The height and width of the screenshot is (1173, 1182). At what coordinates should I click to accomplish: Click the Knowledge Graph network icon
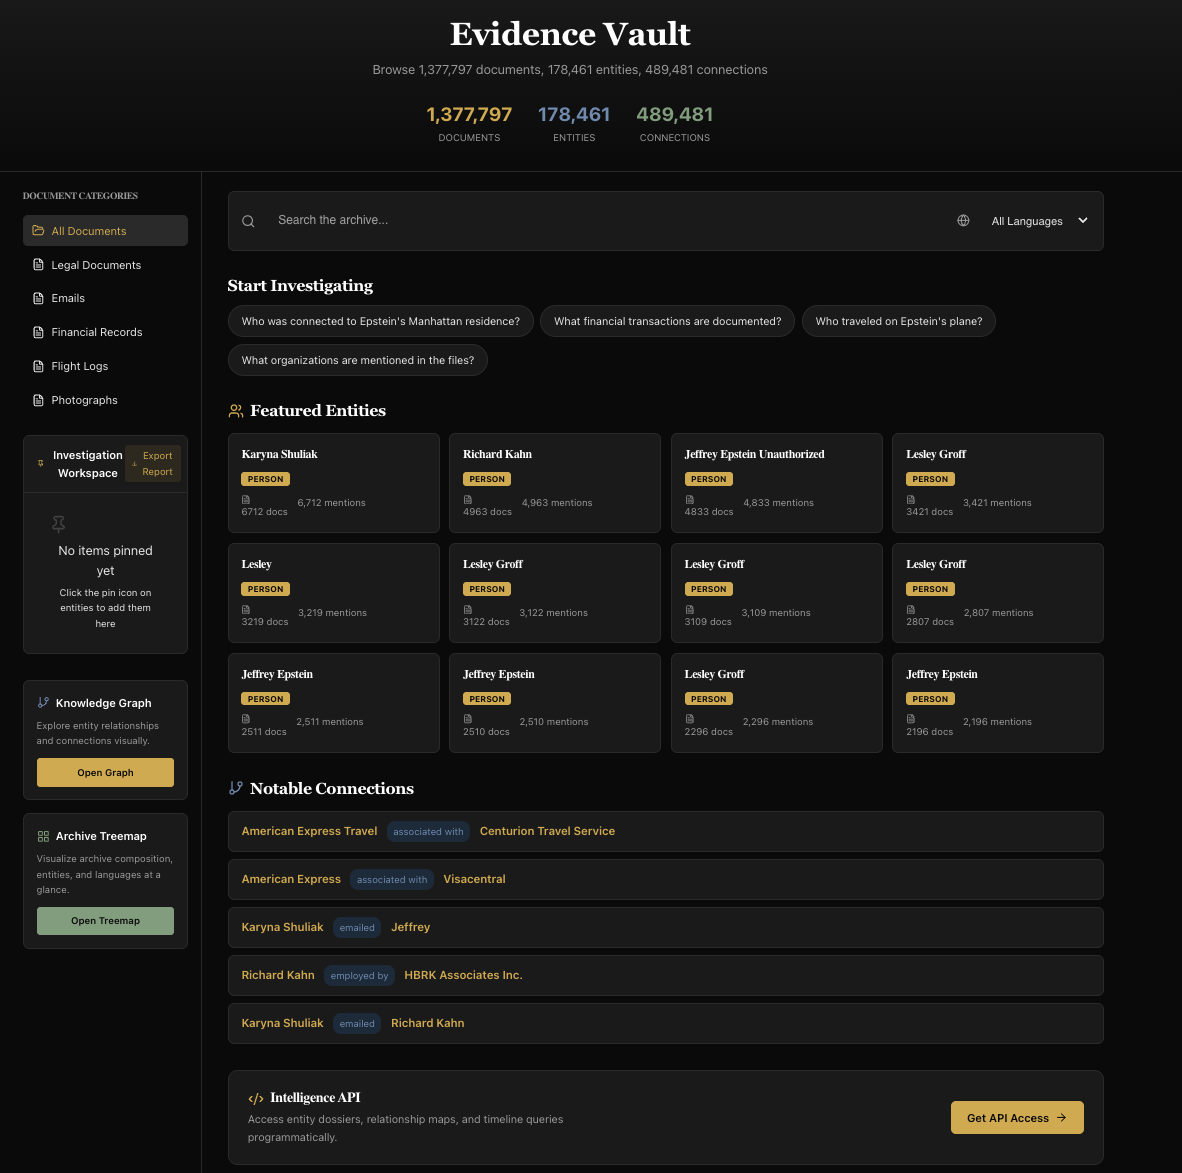click(41, 702)
